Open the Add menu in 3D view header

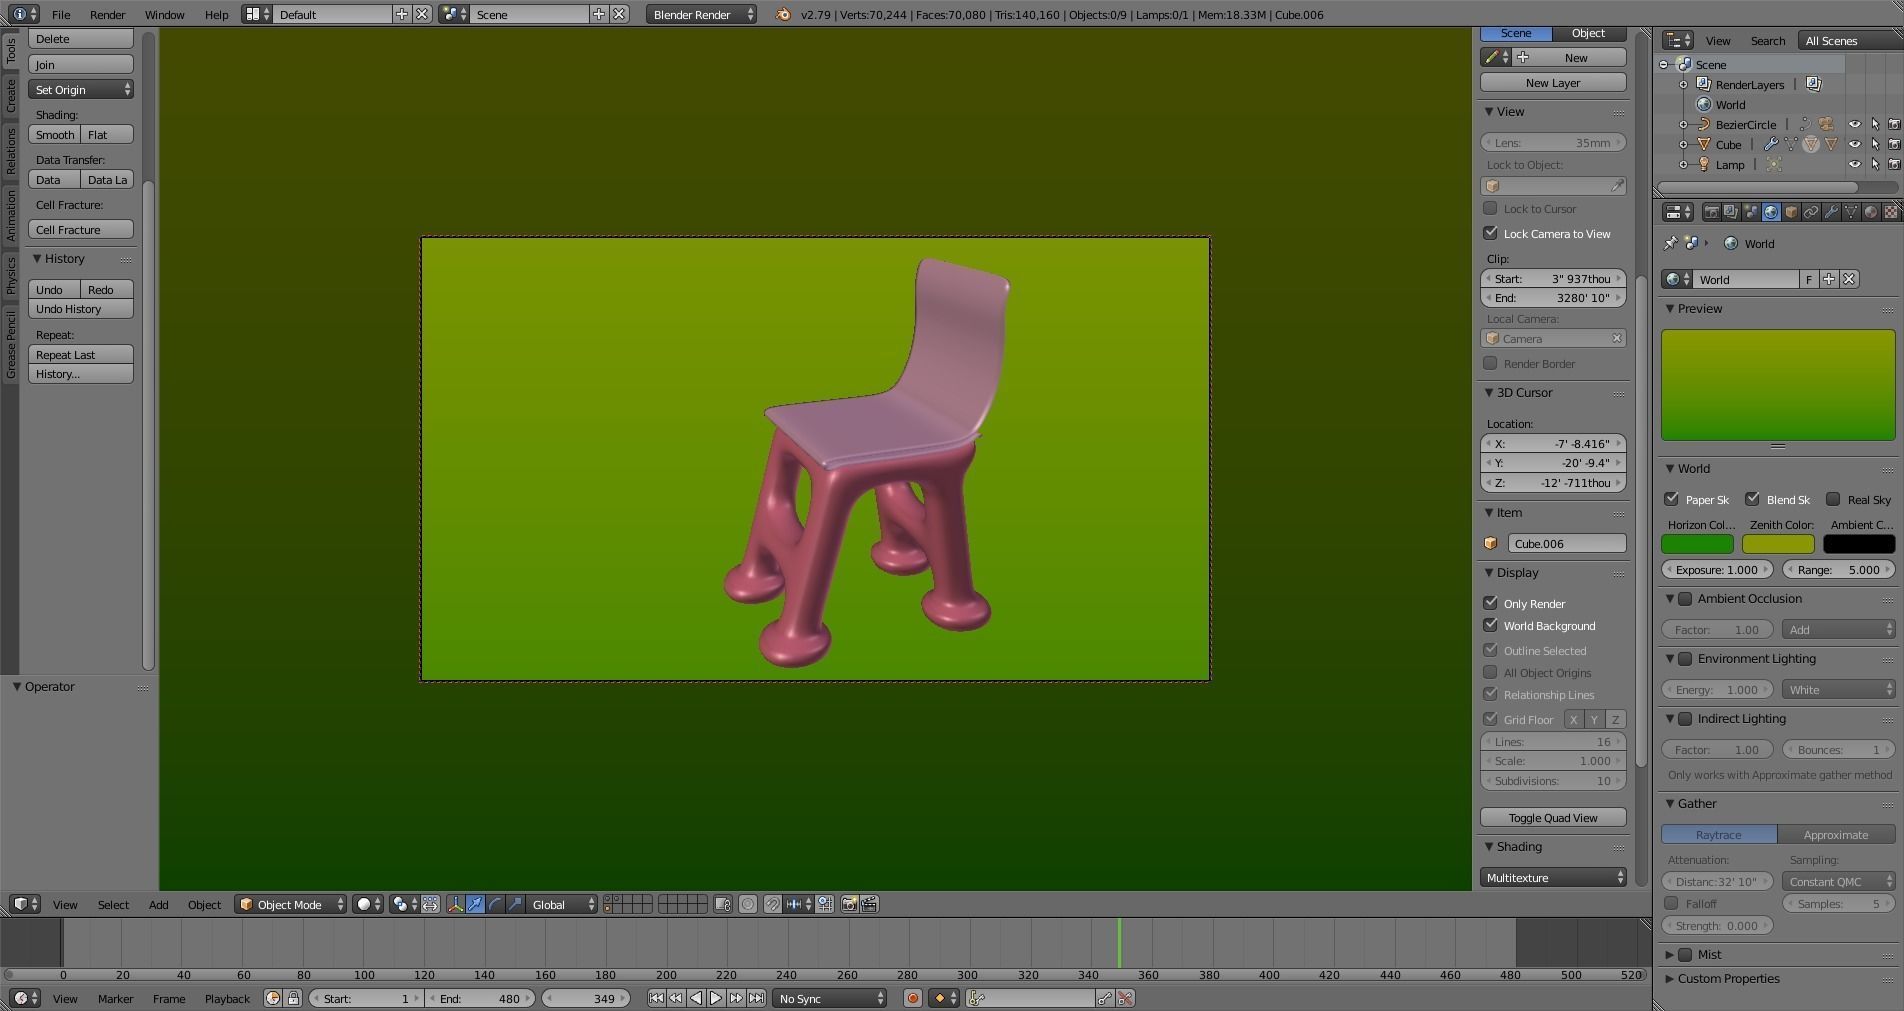(x=158, y=904)
